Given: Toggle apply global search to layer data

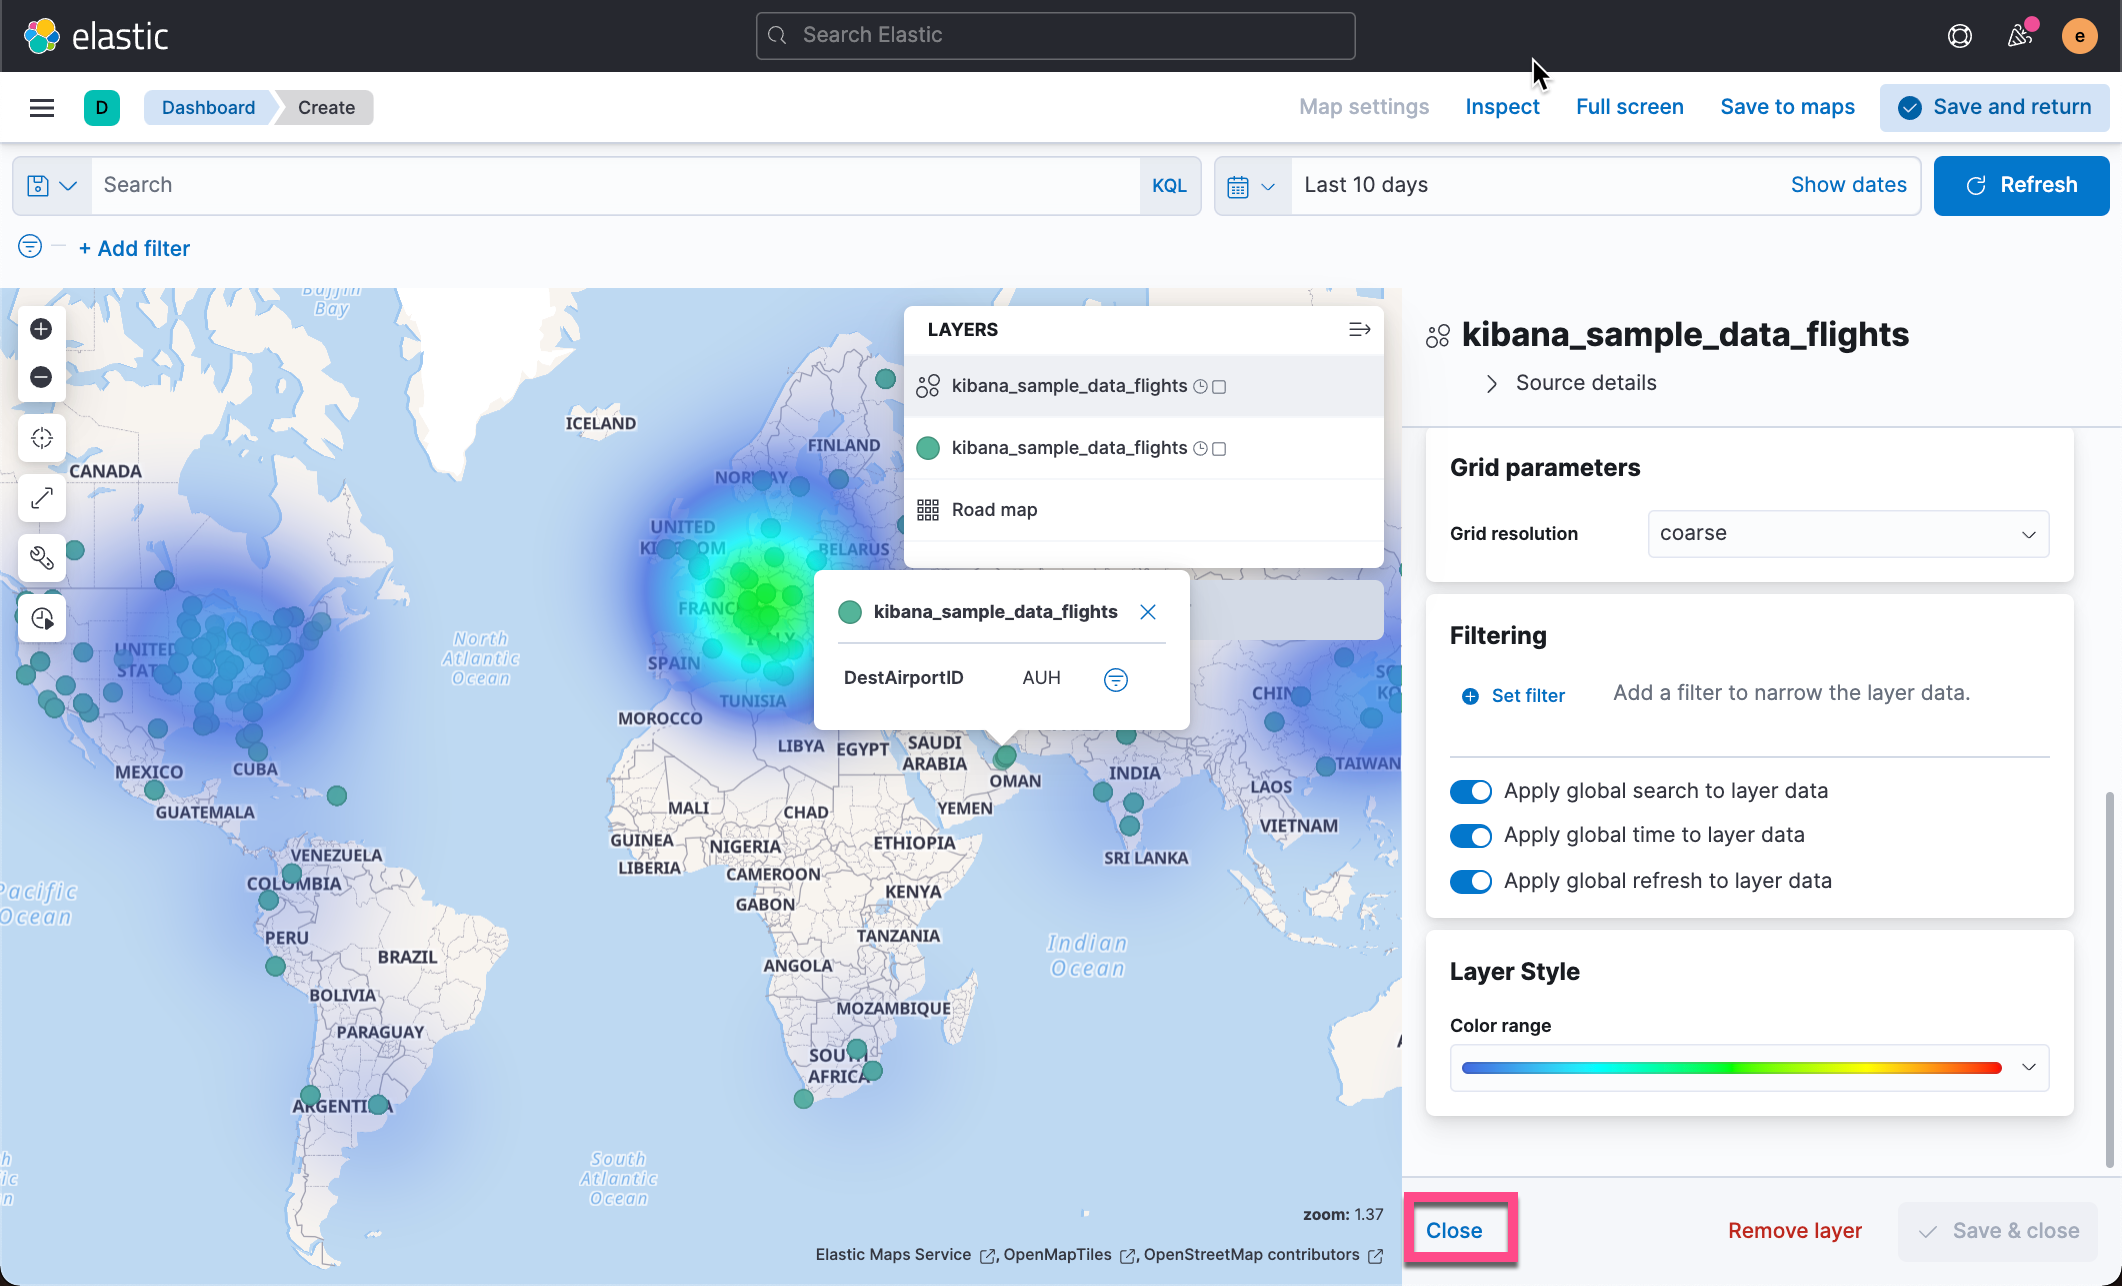Looking at the screenshot, I should click(x=1470, y=791).
